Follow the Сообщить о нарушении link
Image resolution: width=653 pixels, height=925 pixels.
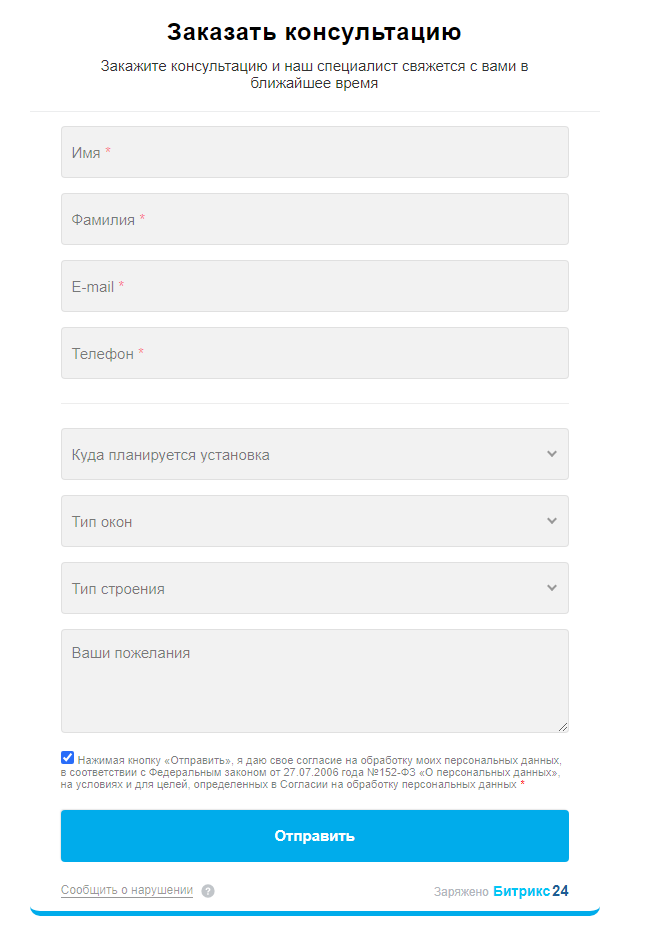pos(127,890)
